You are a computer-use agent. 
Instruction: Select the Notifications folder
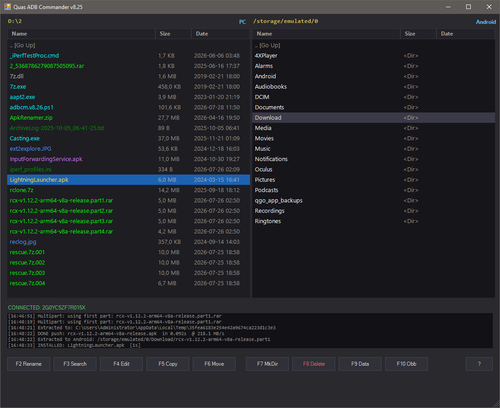(373, 159)
